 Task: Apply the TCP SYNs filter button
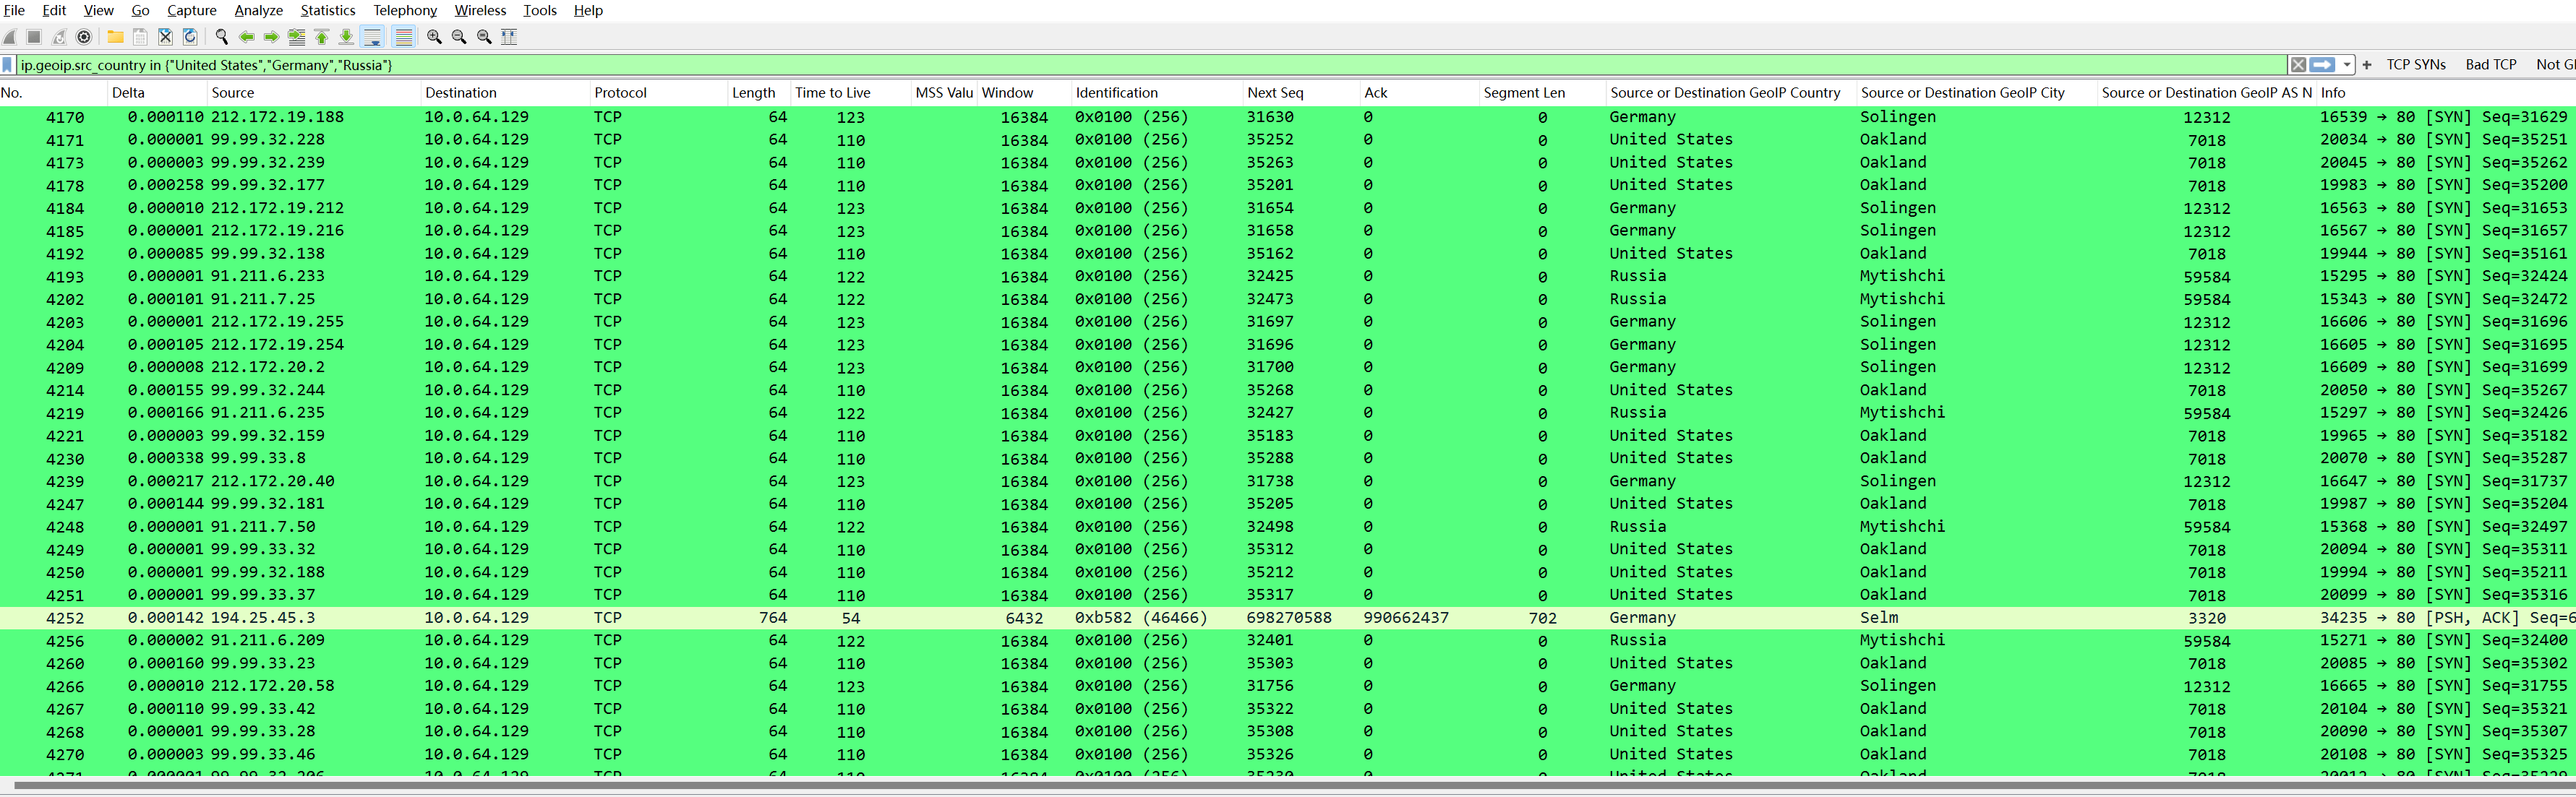tap(2416, 65)
